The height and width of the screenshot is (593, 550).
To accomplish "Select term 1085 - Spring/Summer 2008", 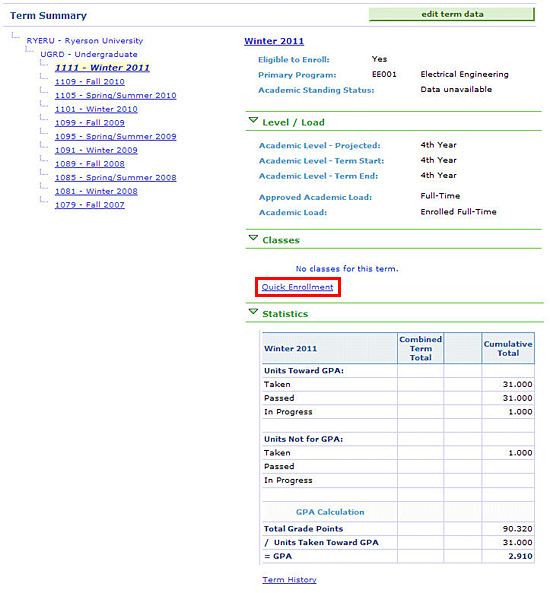I will pos(115,177).
